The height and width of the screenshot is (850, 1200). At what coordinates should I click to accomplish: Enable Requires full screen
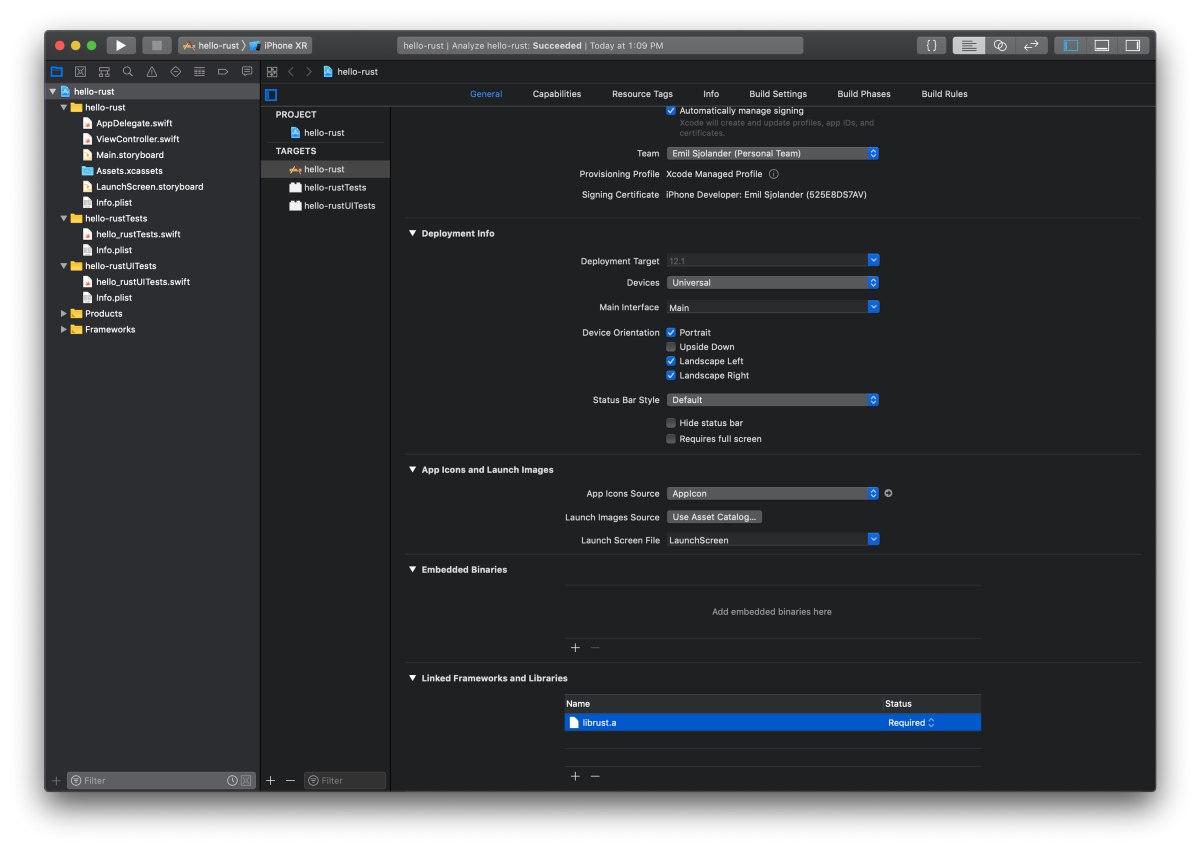(x=671, y=439)
